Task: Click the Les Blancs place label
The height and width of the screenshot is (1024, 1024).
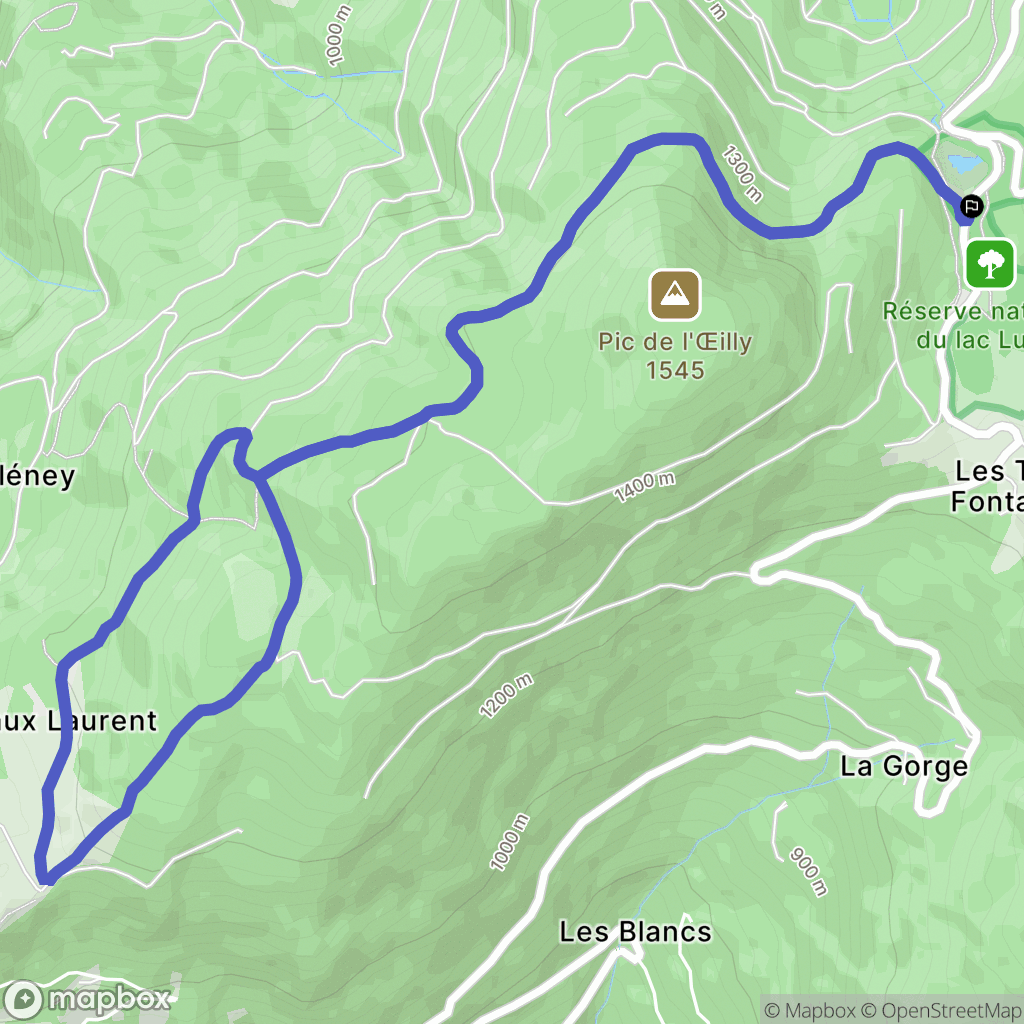Action: pos(635,932)
